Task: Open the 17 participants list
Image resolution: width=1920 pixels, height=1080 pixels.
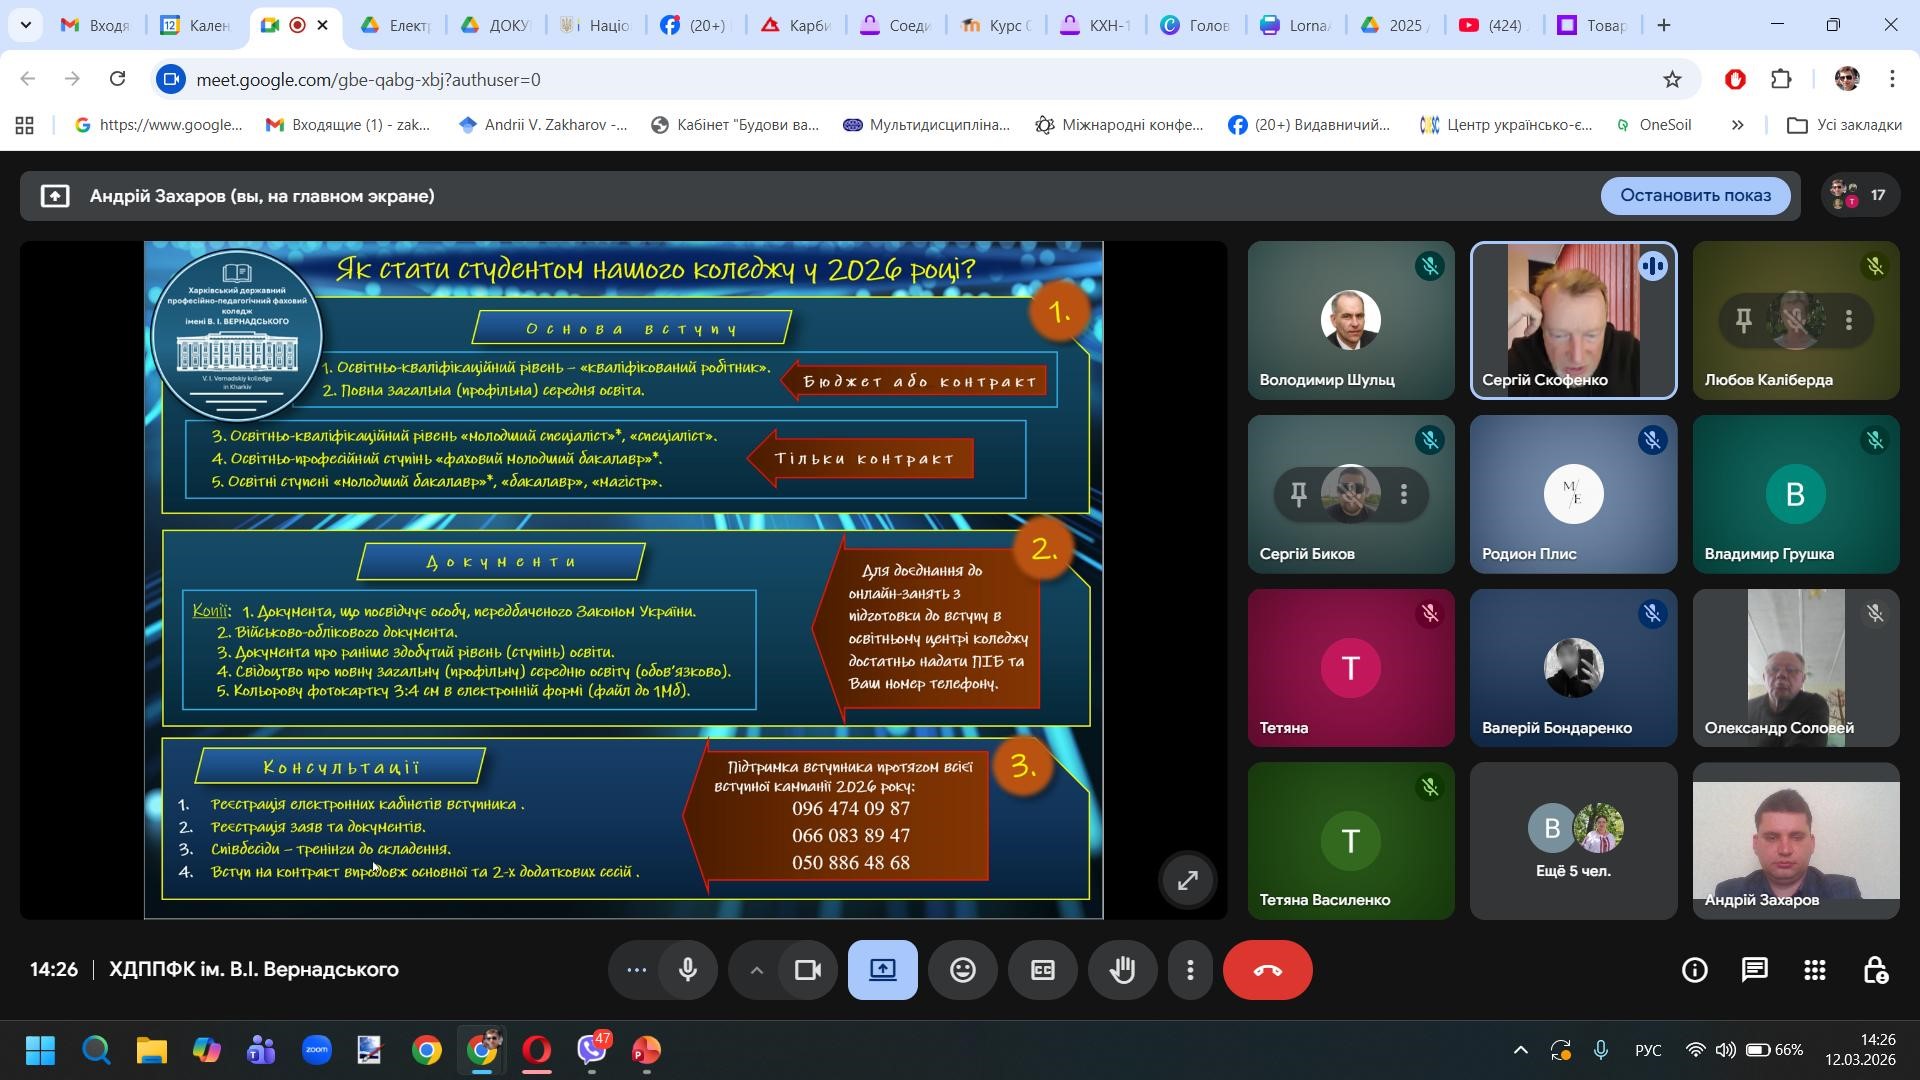Action: coord(1859,195)
